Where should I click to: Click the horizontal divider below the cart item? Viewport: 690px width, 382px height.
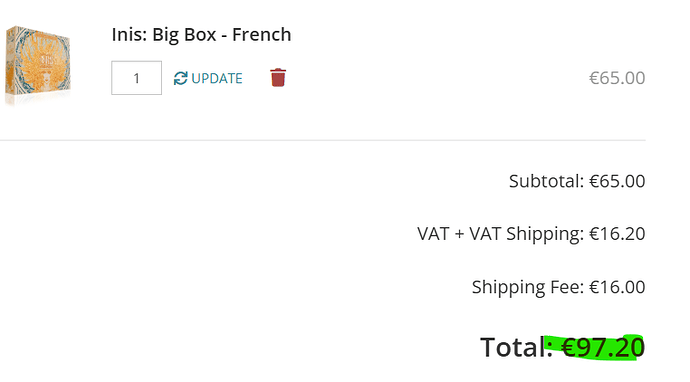[323, 140]
